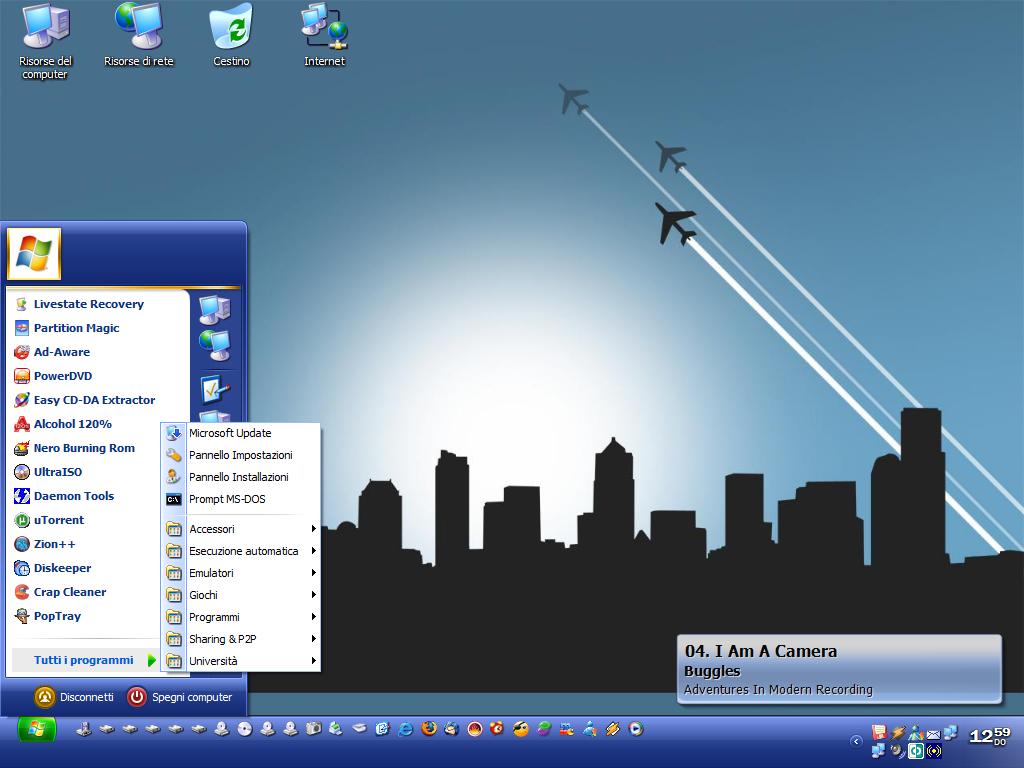Open Livestate Recovery from the Start menu
Image resolution: width=1024 pixels, height=768 pixels.
(x=98, y=304)
